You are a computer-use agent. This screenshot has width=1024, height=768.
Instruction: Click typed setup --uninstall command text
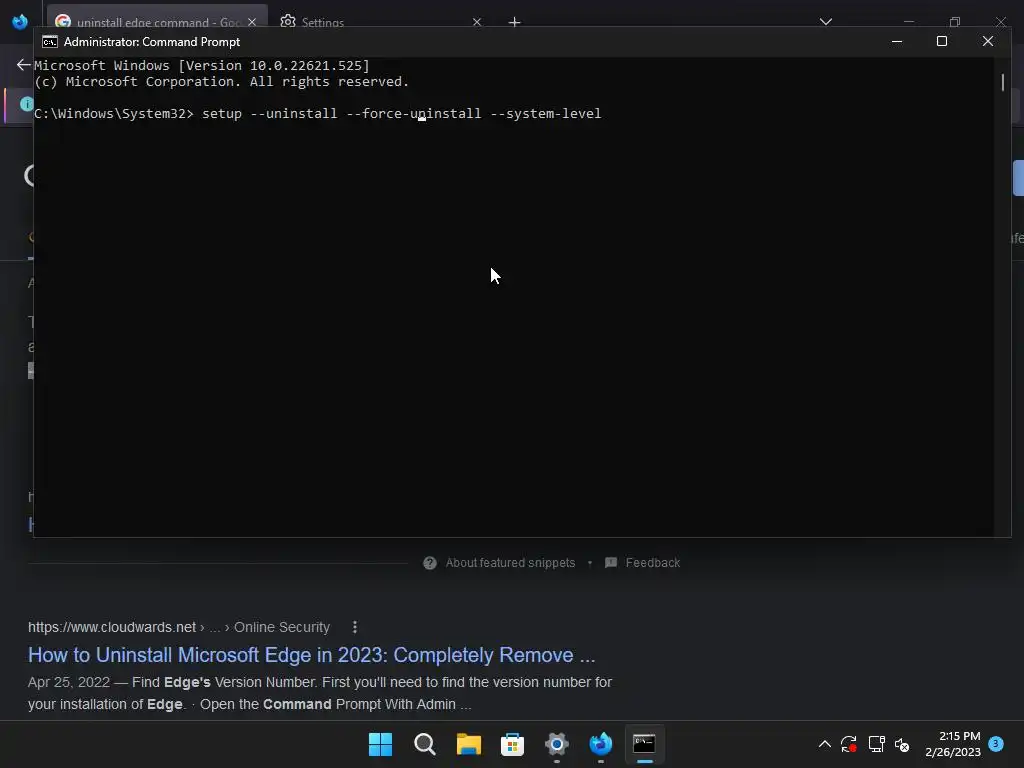tap(402, 114)
